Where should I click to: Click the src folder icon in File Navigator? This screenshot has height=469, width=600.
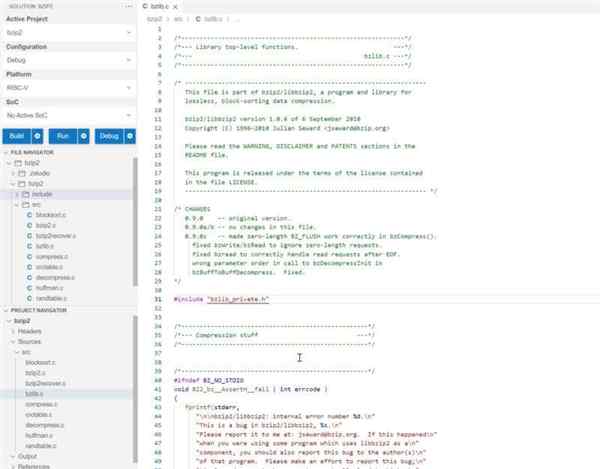pos(26,205)
